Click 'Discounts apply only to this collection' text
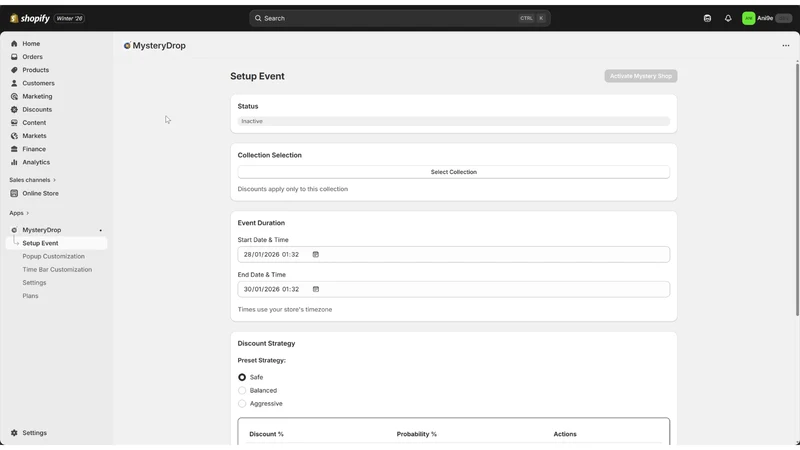 click(x=293, y=189)
